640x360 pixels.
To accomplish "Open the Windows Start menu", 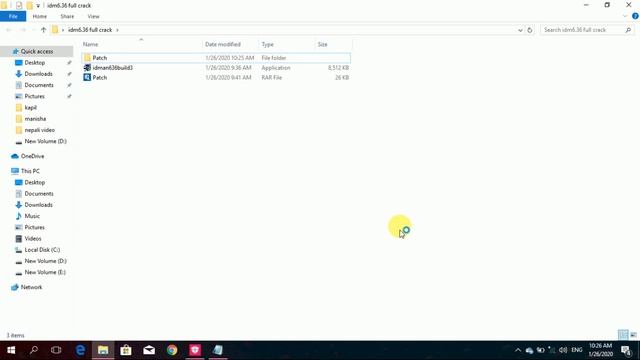I will (x=11, y=350).
